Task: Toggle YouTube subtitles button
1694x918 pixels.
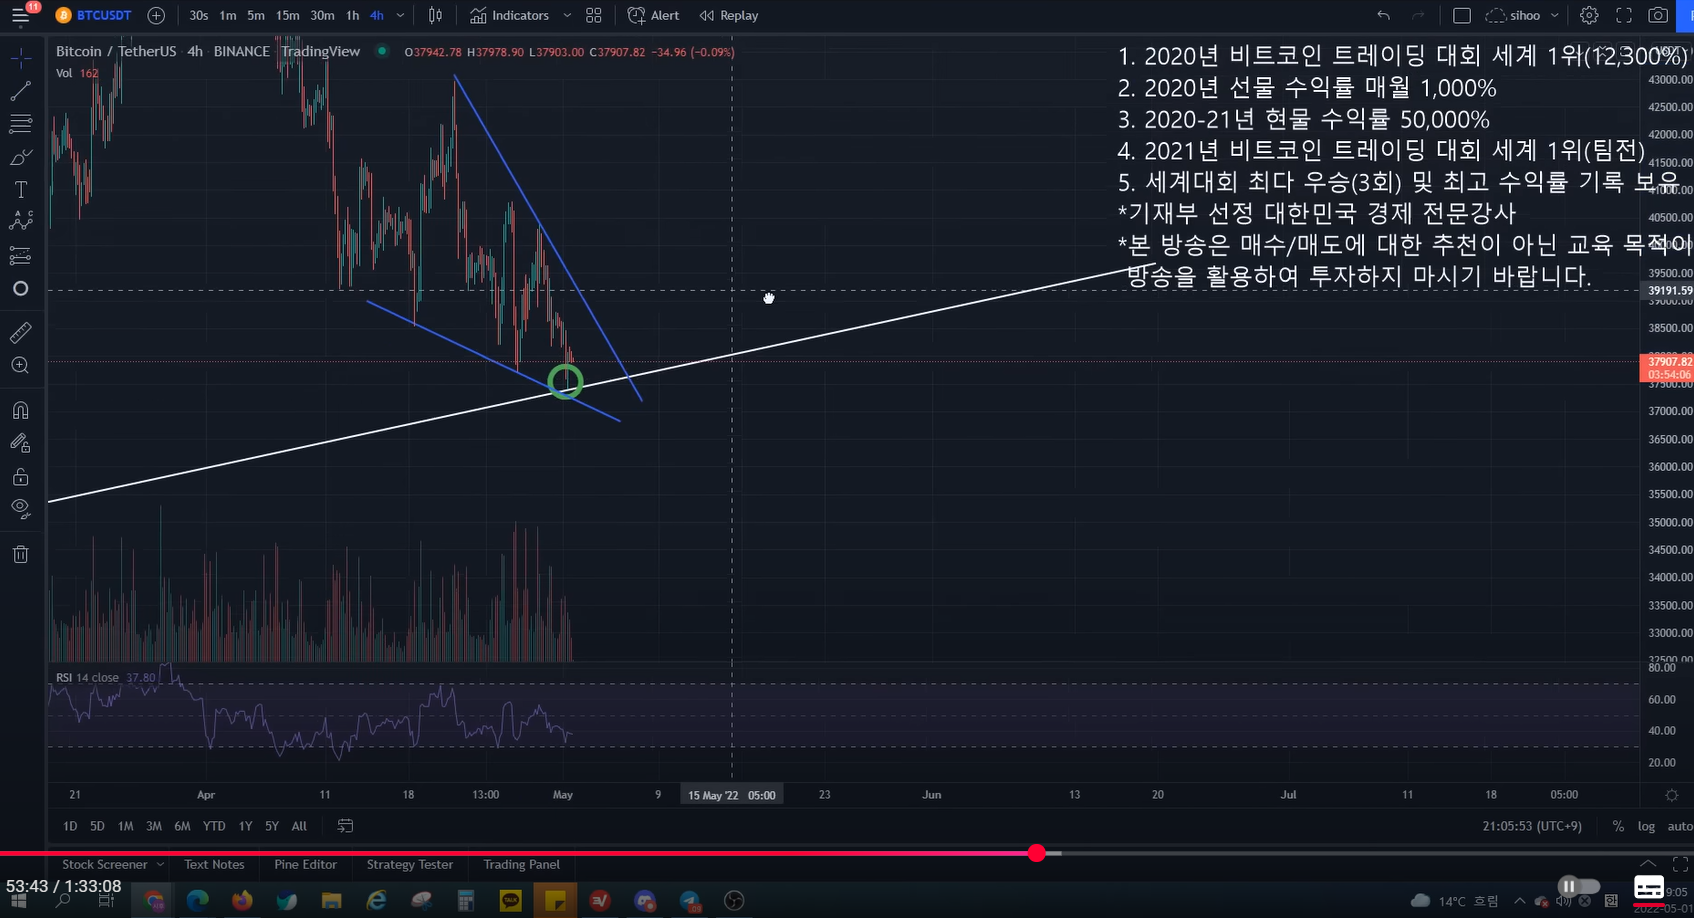Action: point(1648,887)
